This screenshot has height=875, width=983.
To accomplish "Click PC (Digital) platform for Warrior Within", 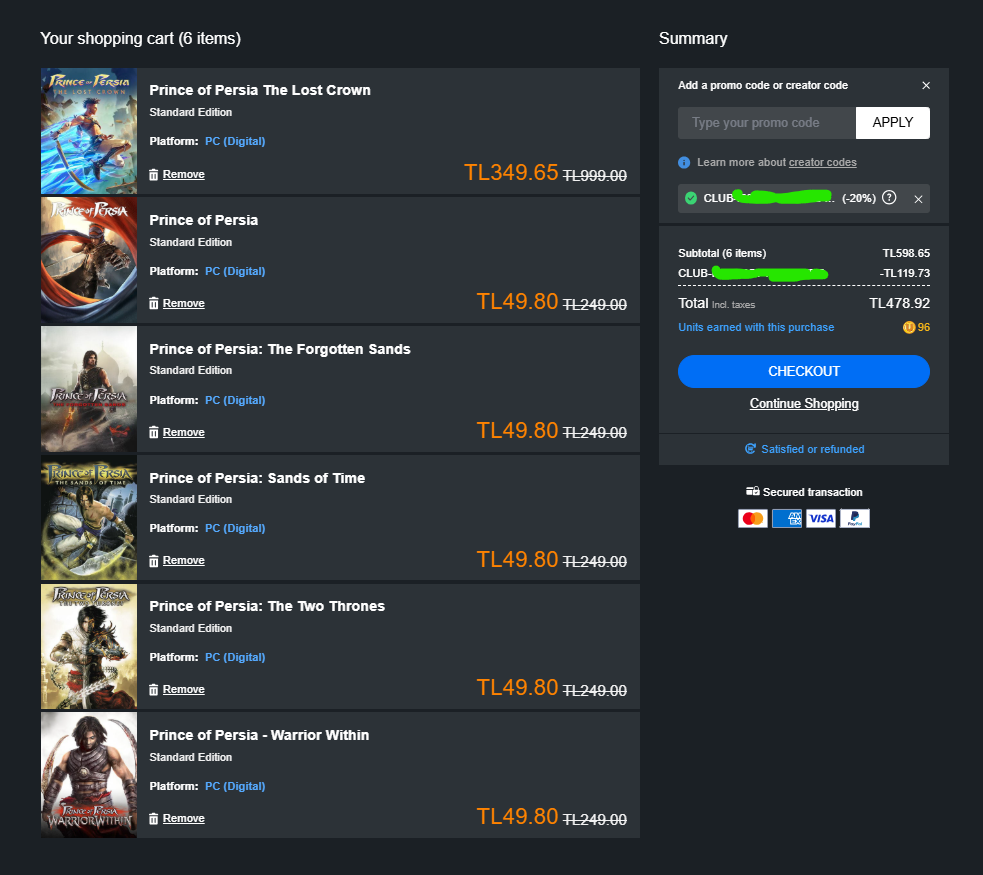I will (235, 786).
